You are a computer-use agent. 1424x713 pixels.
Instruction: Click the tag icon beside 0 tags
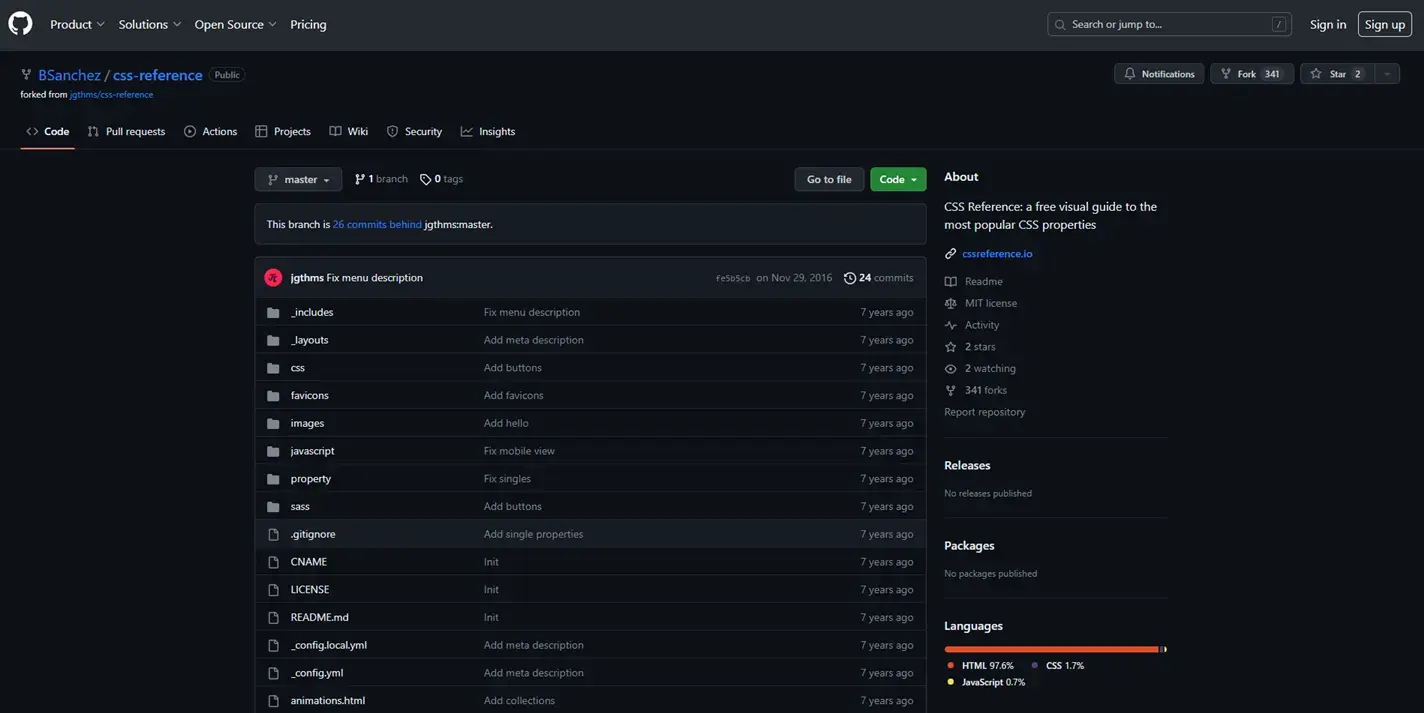click(x=426, y=179)
